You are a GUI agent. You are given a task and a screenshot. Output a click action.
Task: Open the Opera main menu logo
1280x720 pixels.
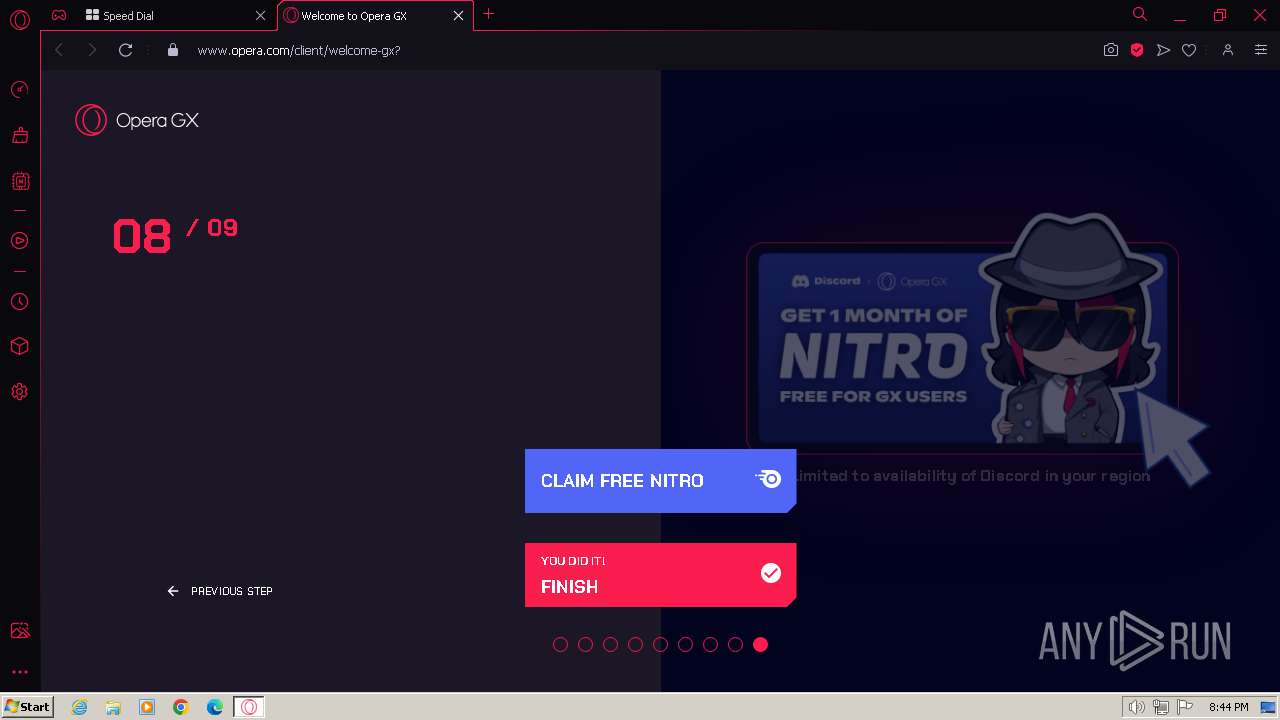pos(20,20)
